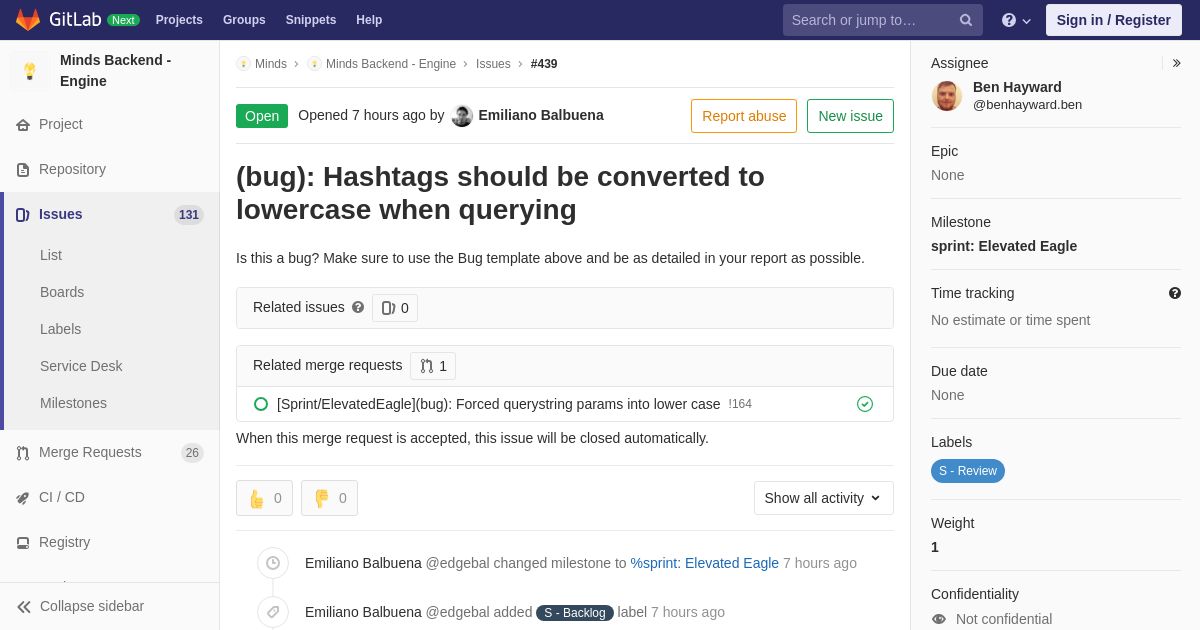
Task: Open Milestones in sidebar
Action: pyautogui.click(x=73, y=403)
